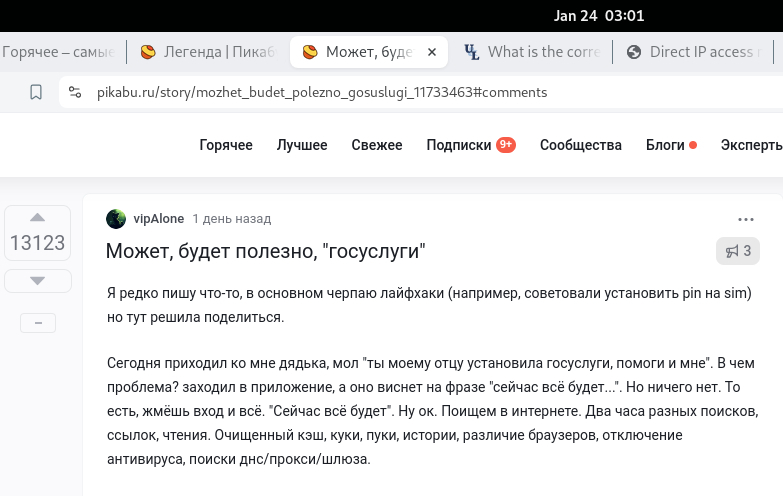Collapse the post using the minus button
This screenshot has width=783, height=496.
(38, 323)
